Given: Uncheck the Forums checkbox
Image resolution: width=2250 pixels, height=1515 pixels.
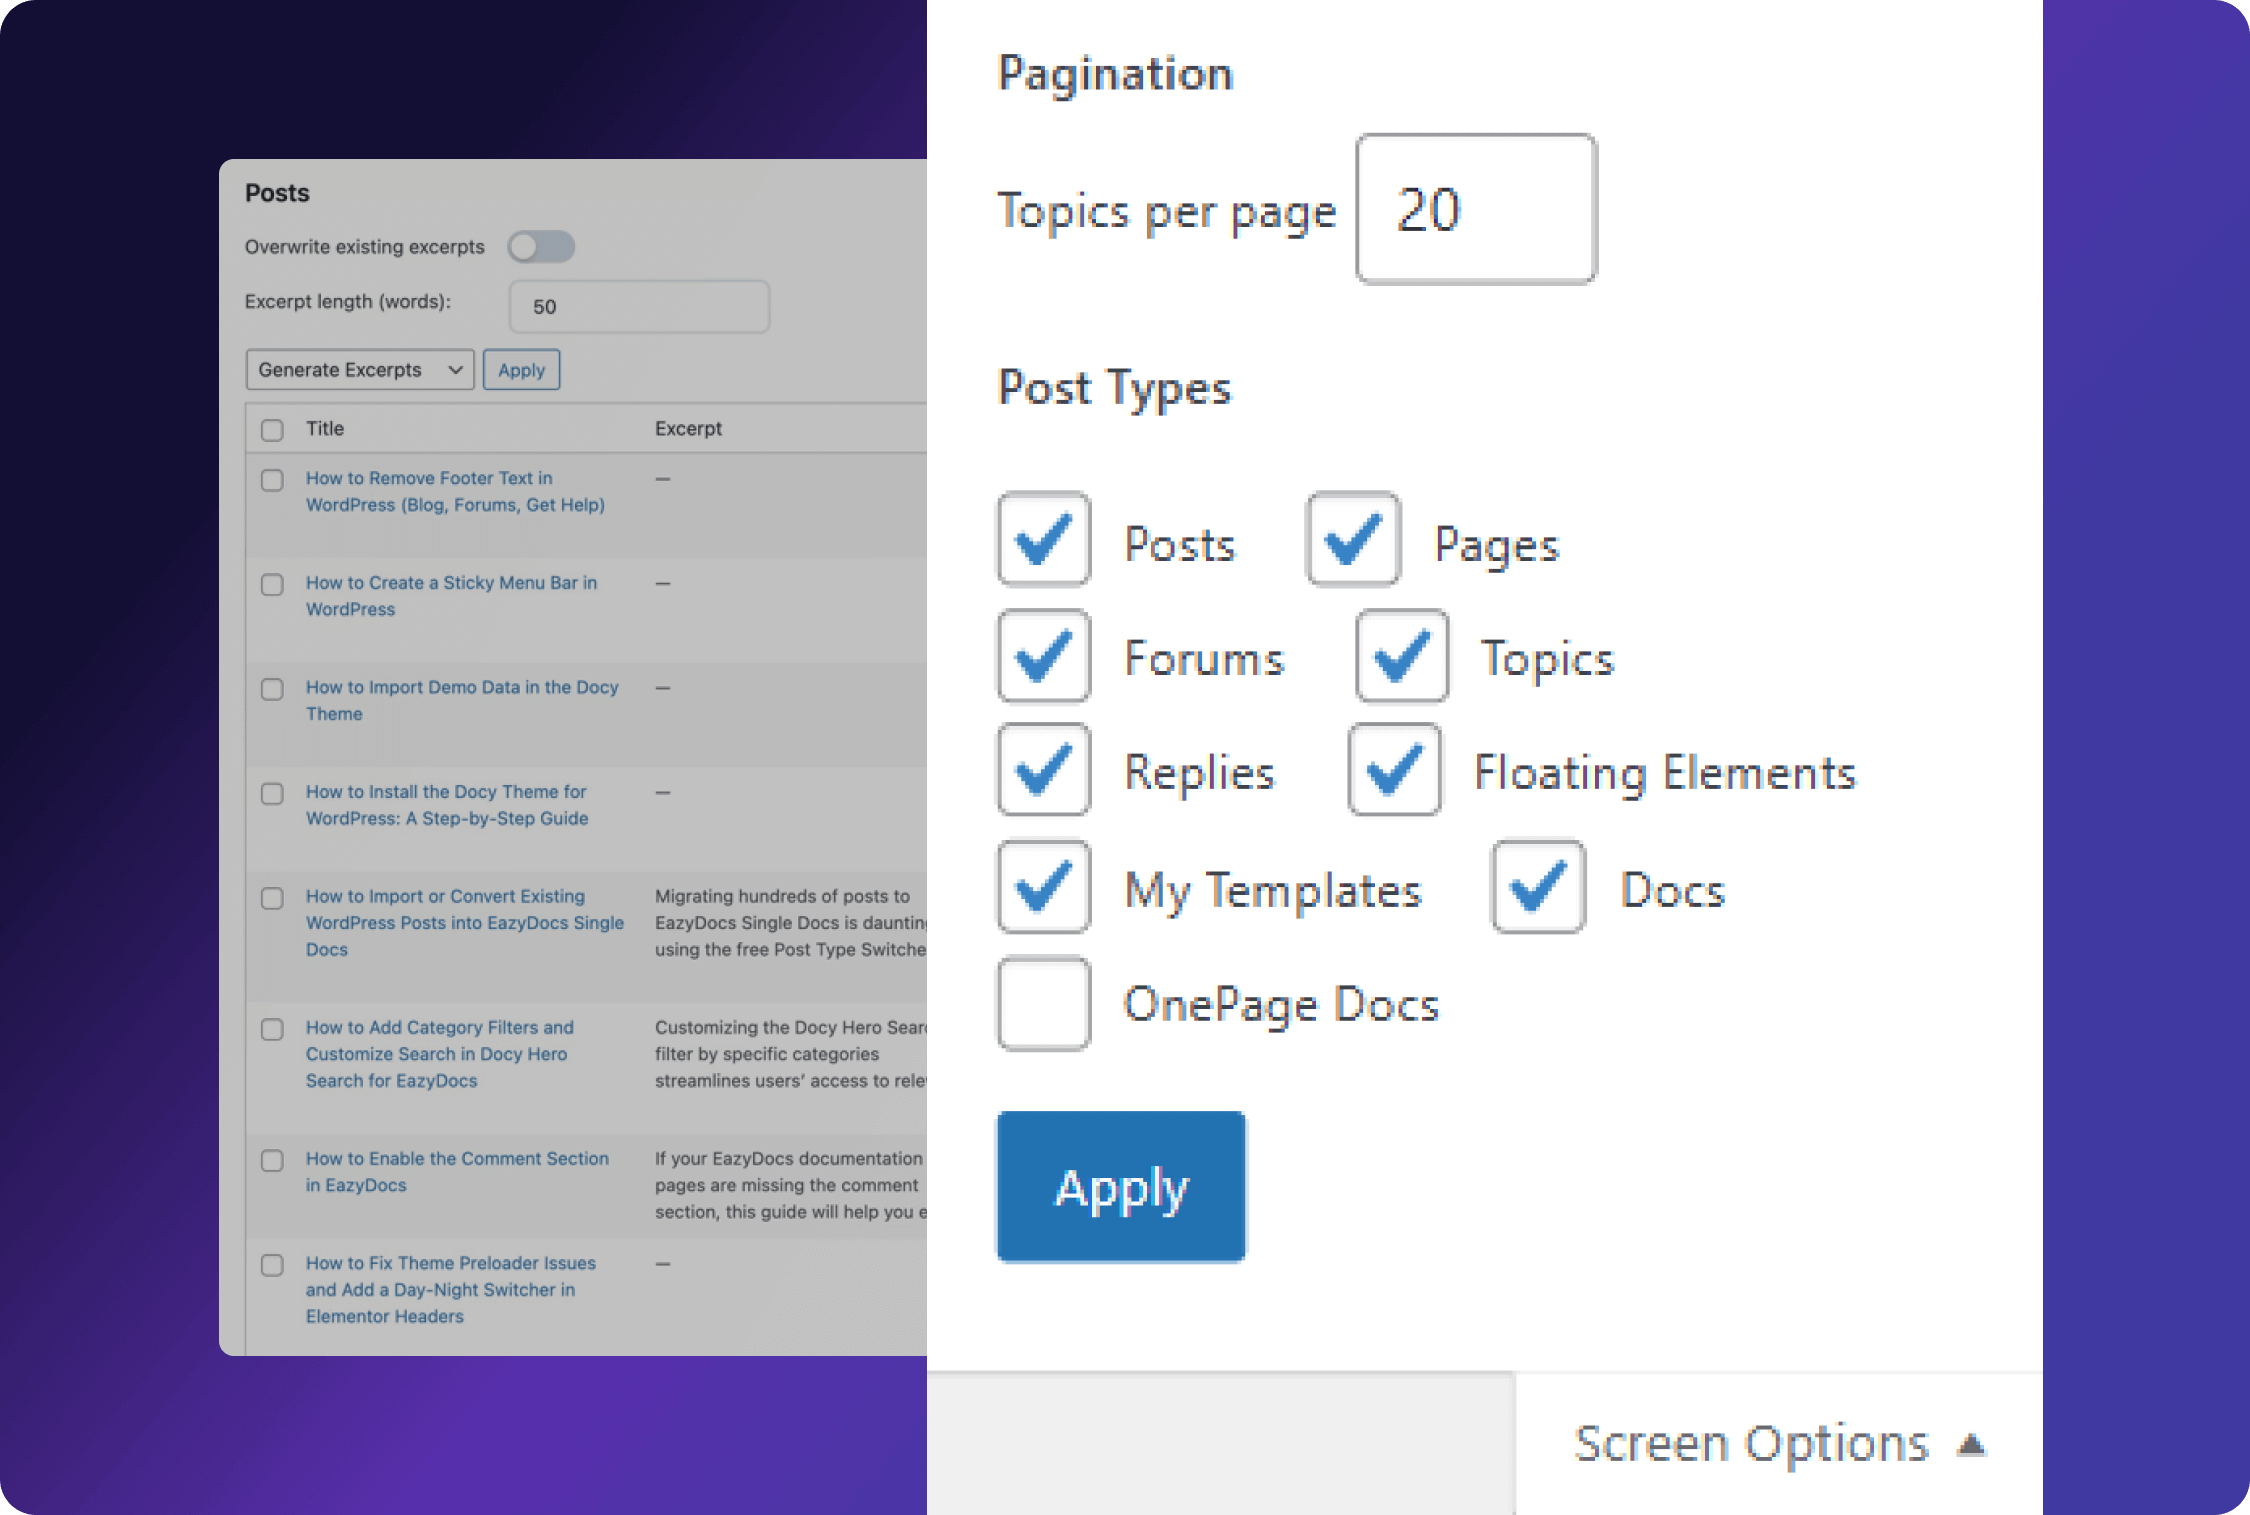Looking at the screenshot, I should (1043, 656).
